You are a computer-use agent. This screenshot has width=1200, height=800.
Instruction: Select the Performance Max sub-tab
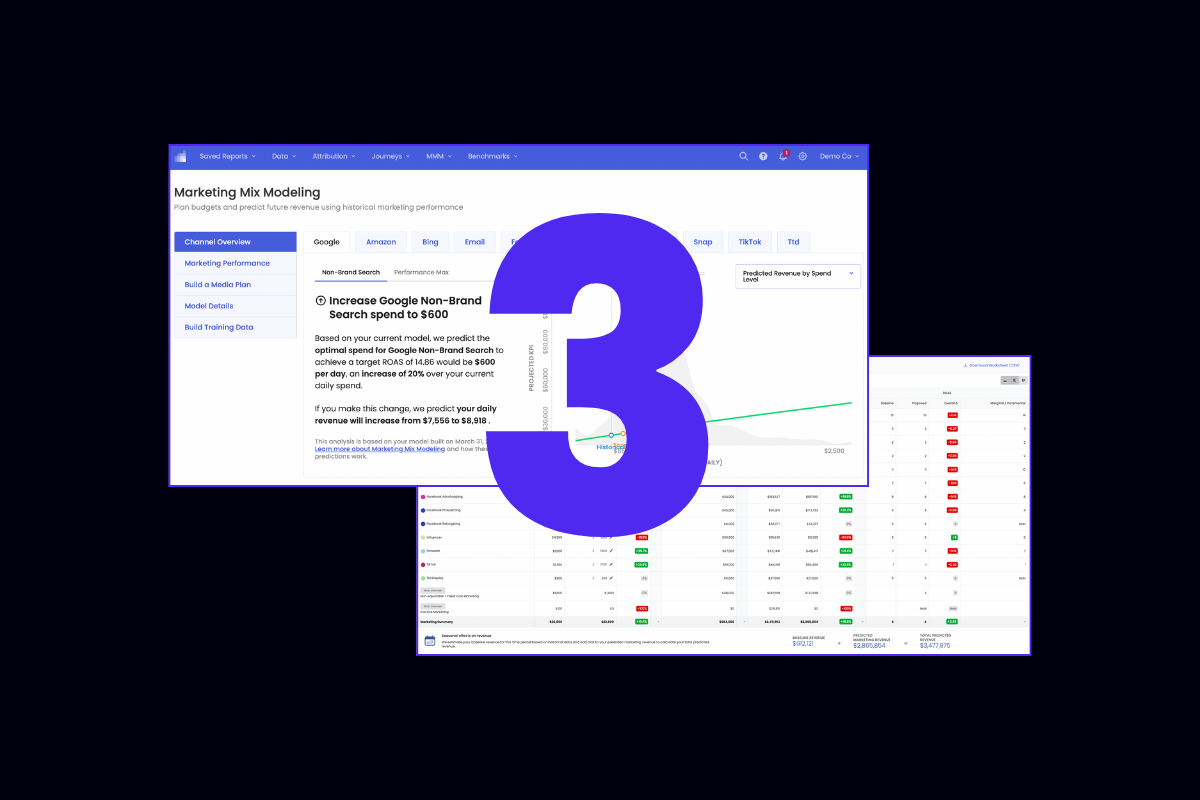(x=421, y=272)
